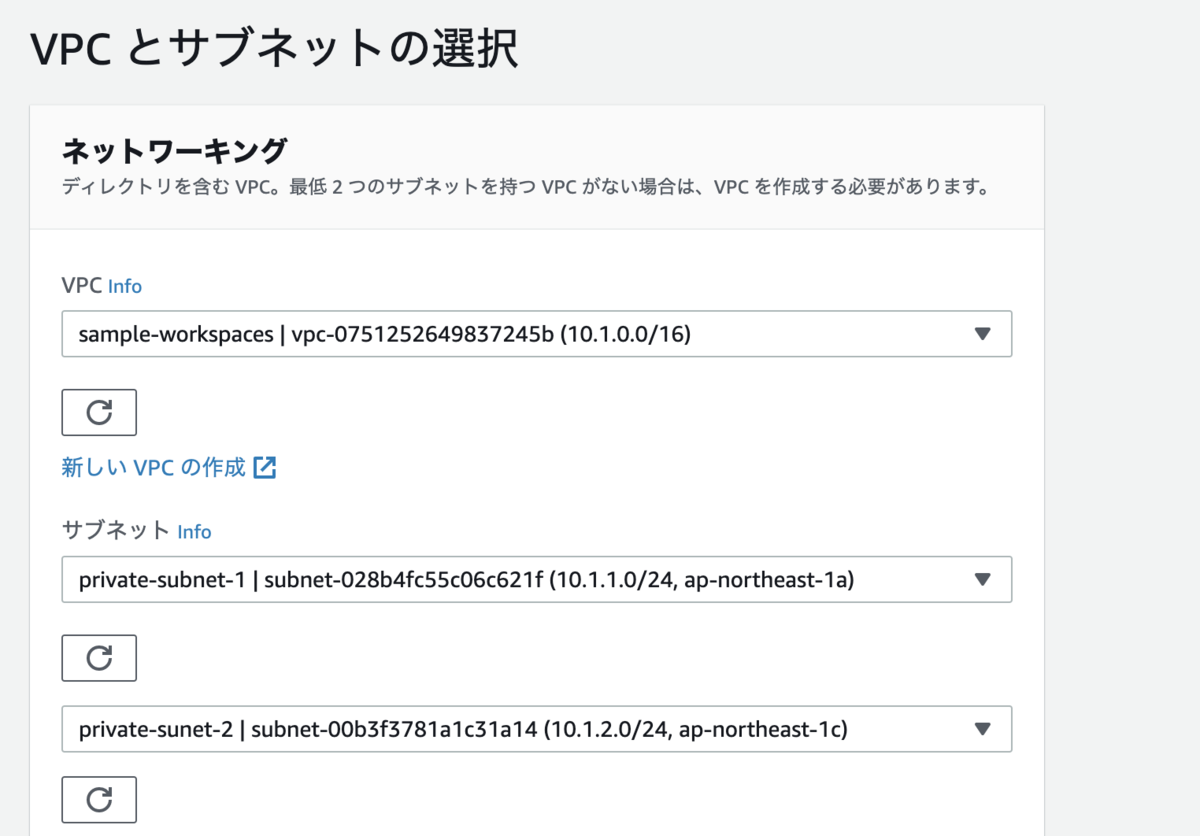
Task: Open the サブネット Info help link
Action: coord(194,532)
